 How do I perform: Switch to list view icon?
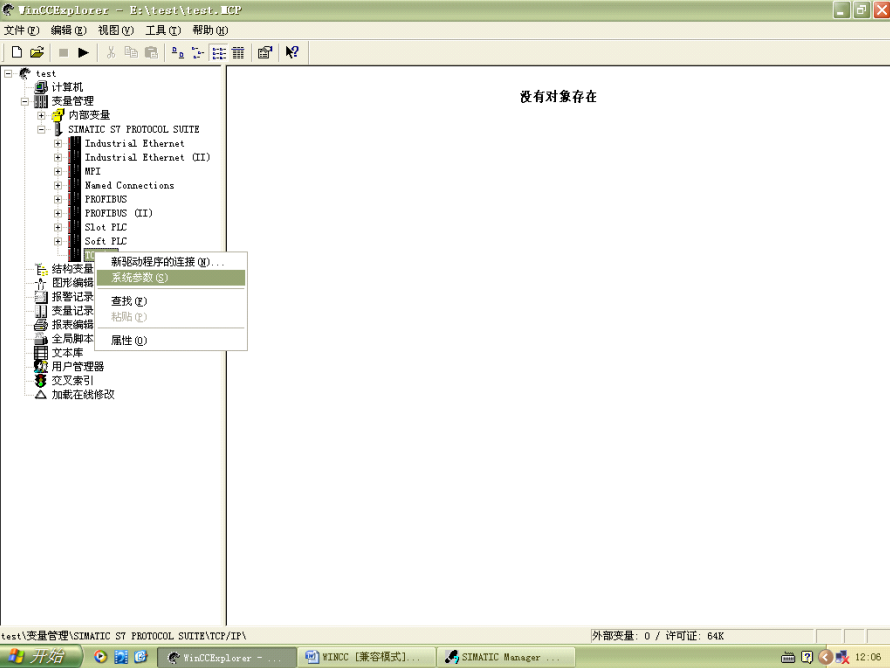(219, 53)
